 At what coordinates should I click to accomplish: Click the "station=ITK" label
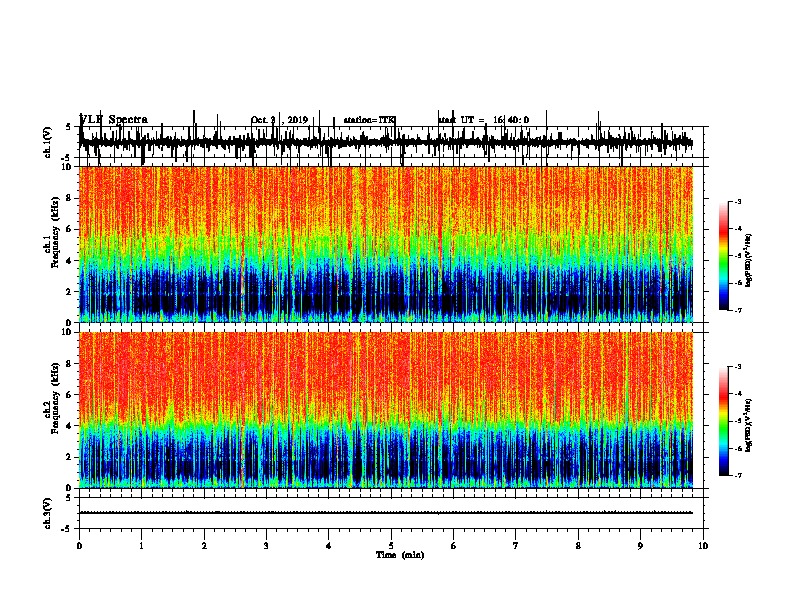click(369, 120)
